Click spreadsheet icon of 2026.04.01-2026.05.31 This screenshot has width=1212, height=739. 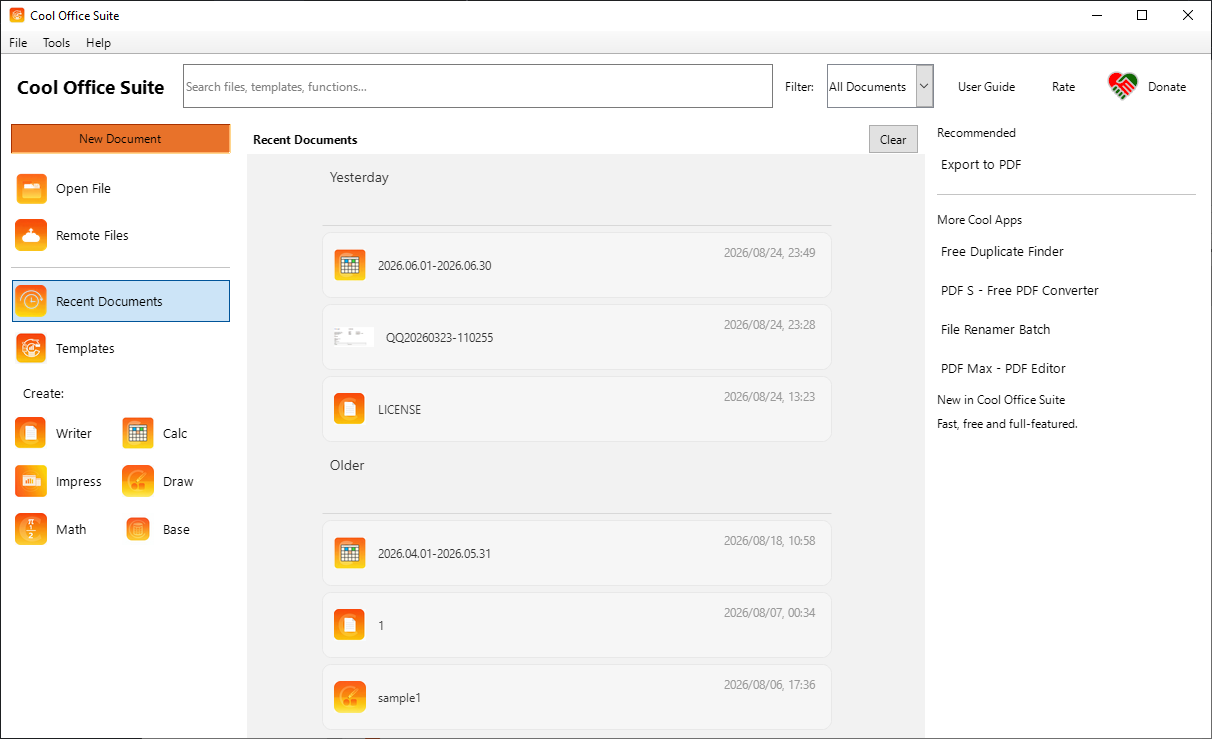(350, 553)
